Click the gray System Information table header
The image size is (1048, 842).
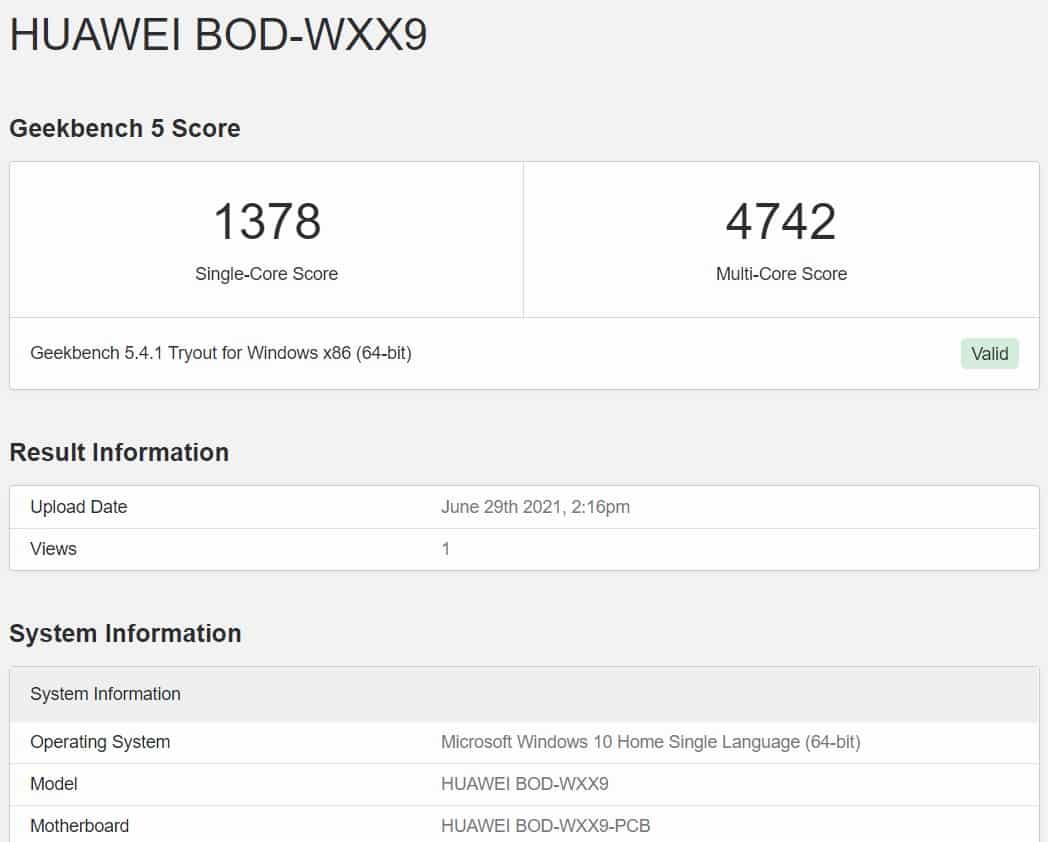tap(106, 694)
